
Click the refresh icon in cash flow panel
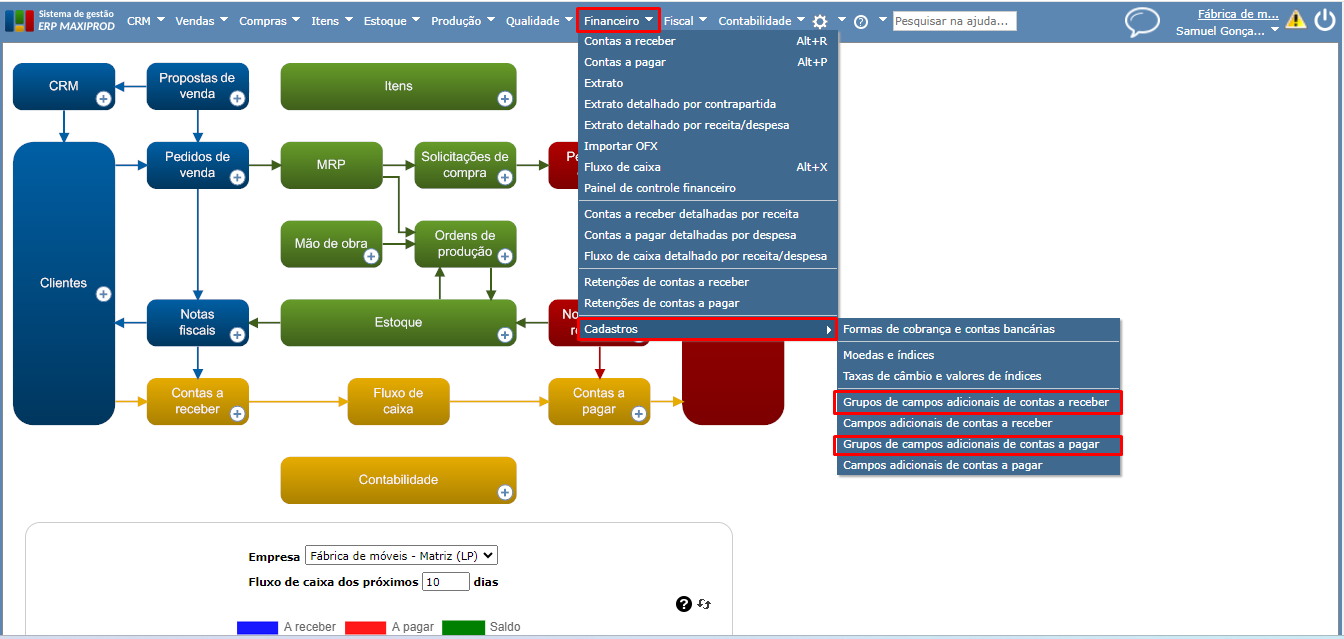click(704, 604)
